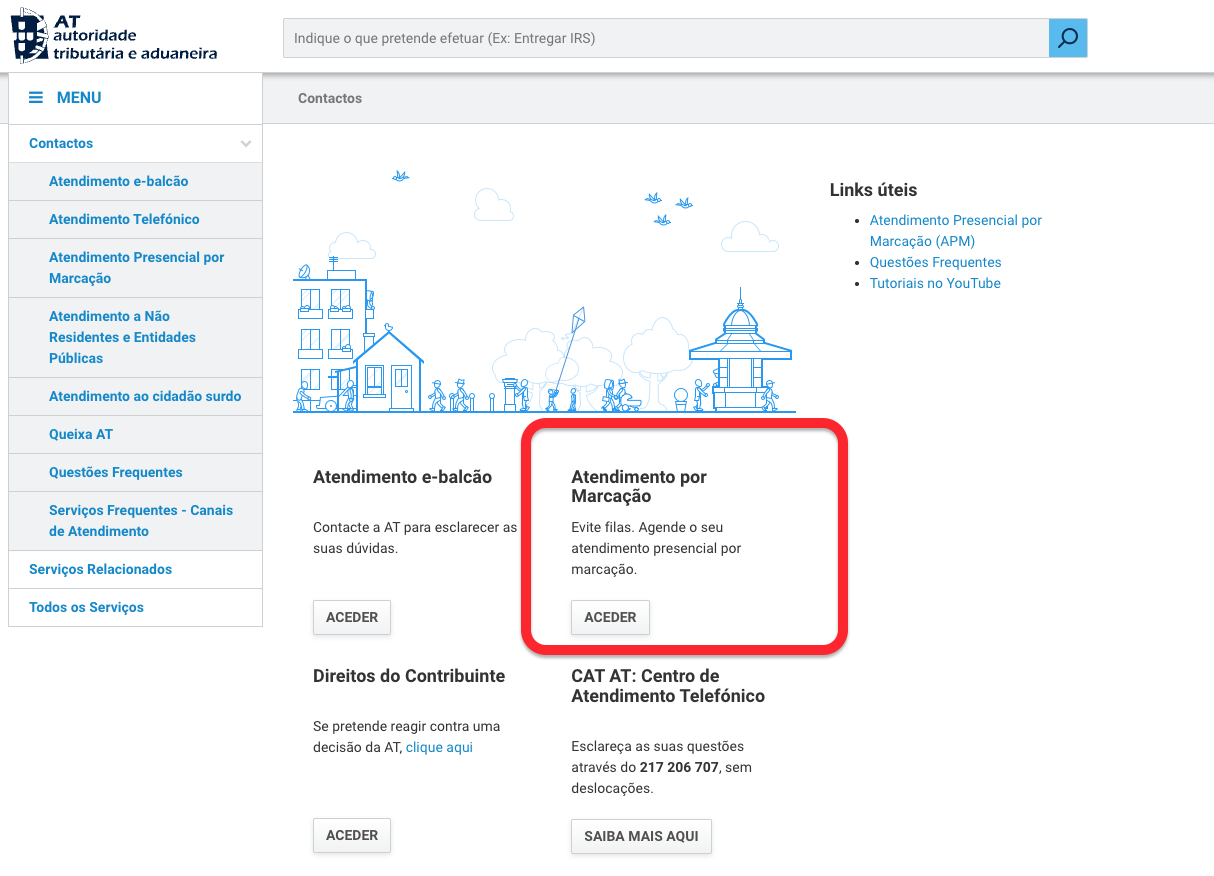Click SAIBA MAIS AQUI for Centro de Atendimento Telefónico

pos(641,836)
